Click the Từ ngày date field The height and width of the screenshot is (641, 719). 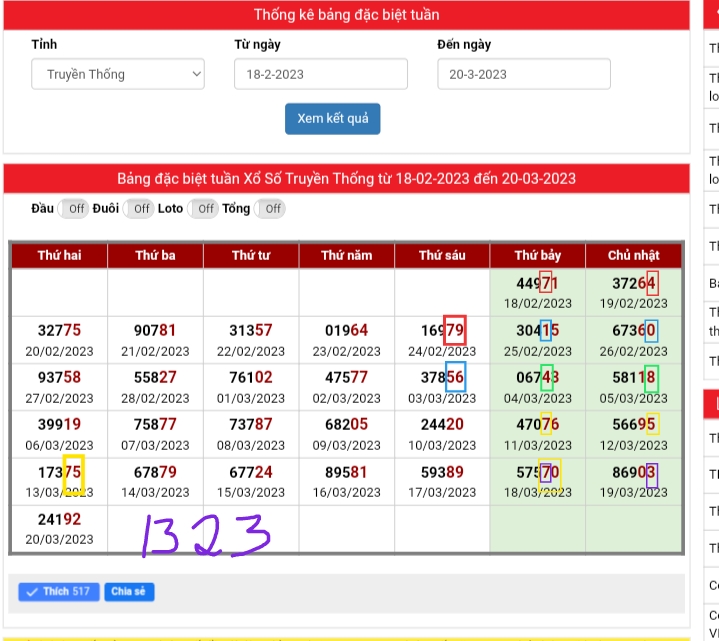click(x=320, y=74)
